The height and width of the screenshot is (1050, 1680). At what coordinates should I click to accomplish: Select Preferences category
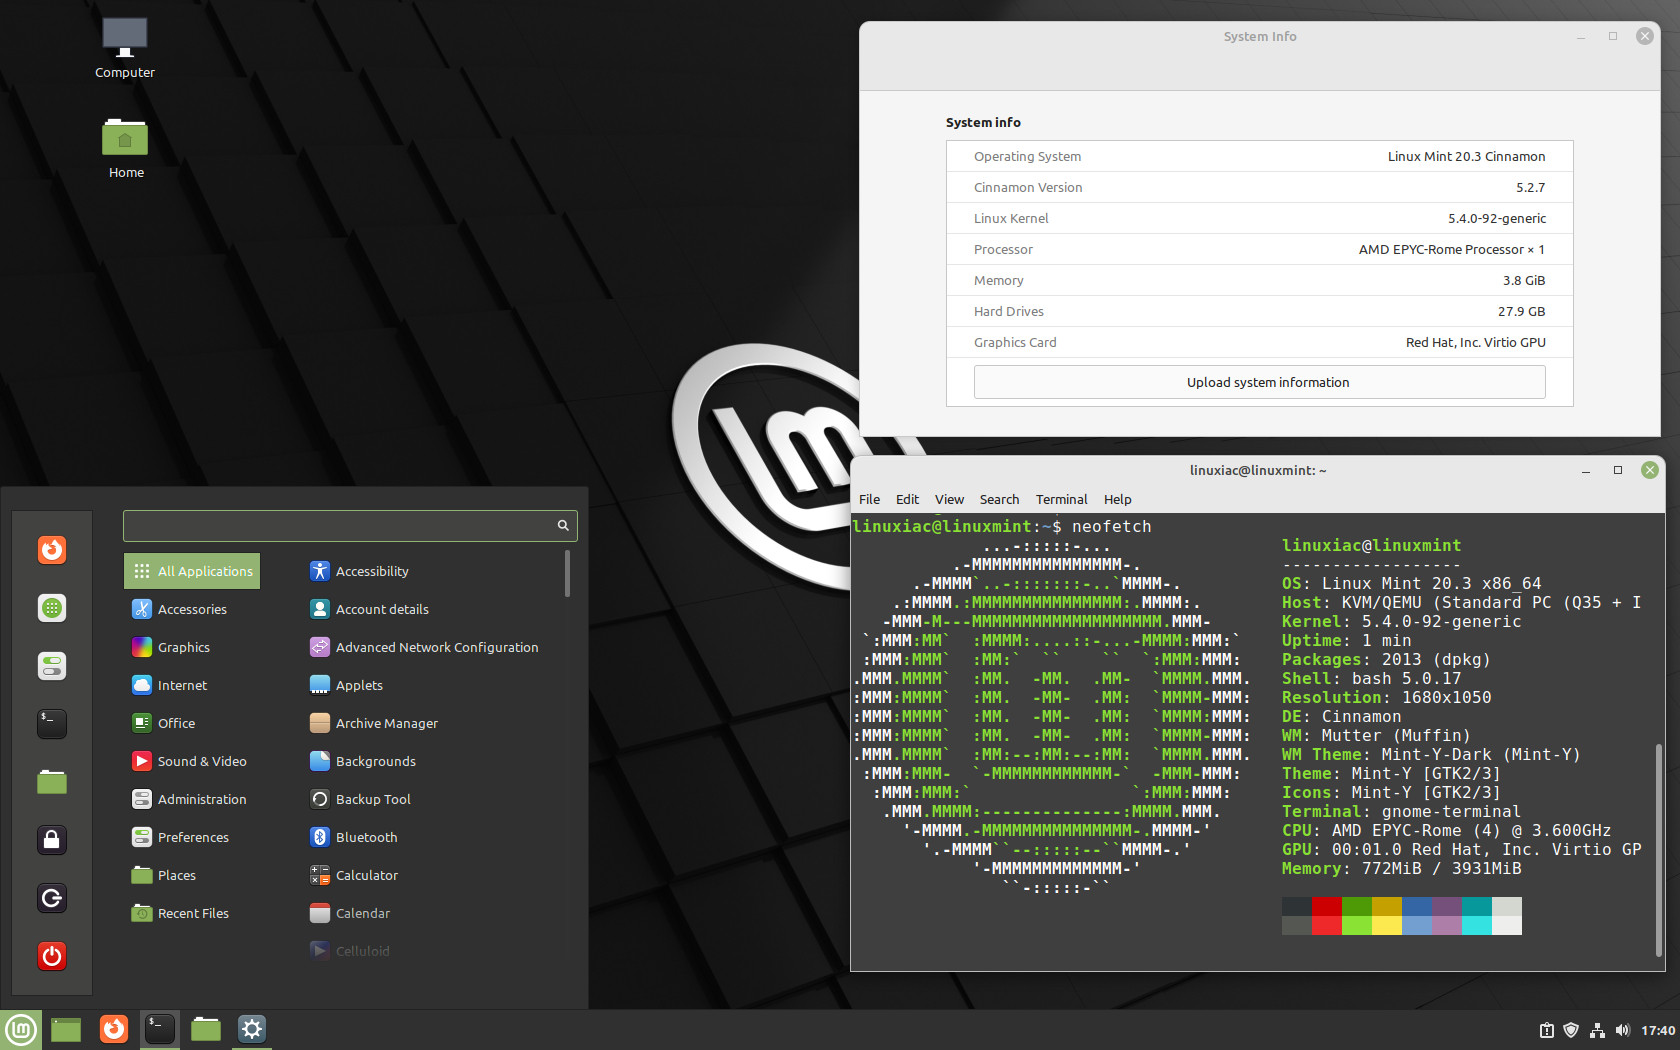tap(180, 837)
